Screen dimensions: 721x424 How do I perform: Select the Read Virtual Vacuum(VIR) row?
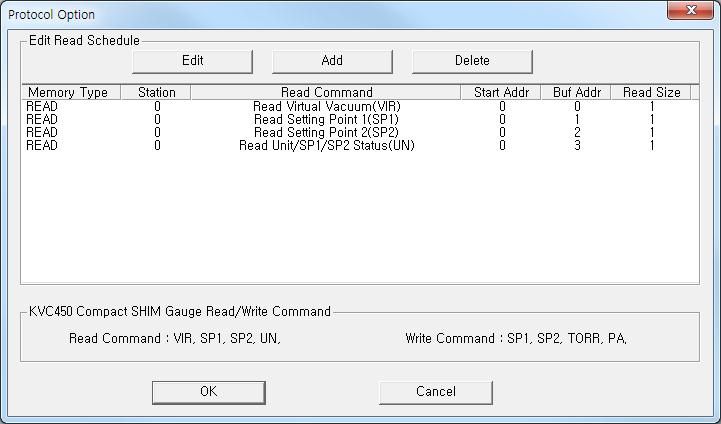(326, 106)
